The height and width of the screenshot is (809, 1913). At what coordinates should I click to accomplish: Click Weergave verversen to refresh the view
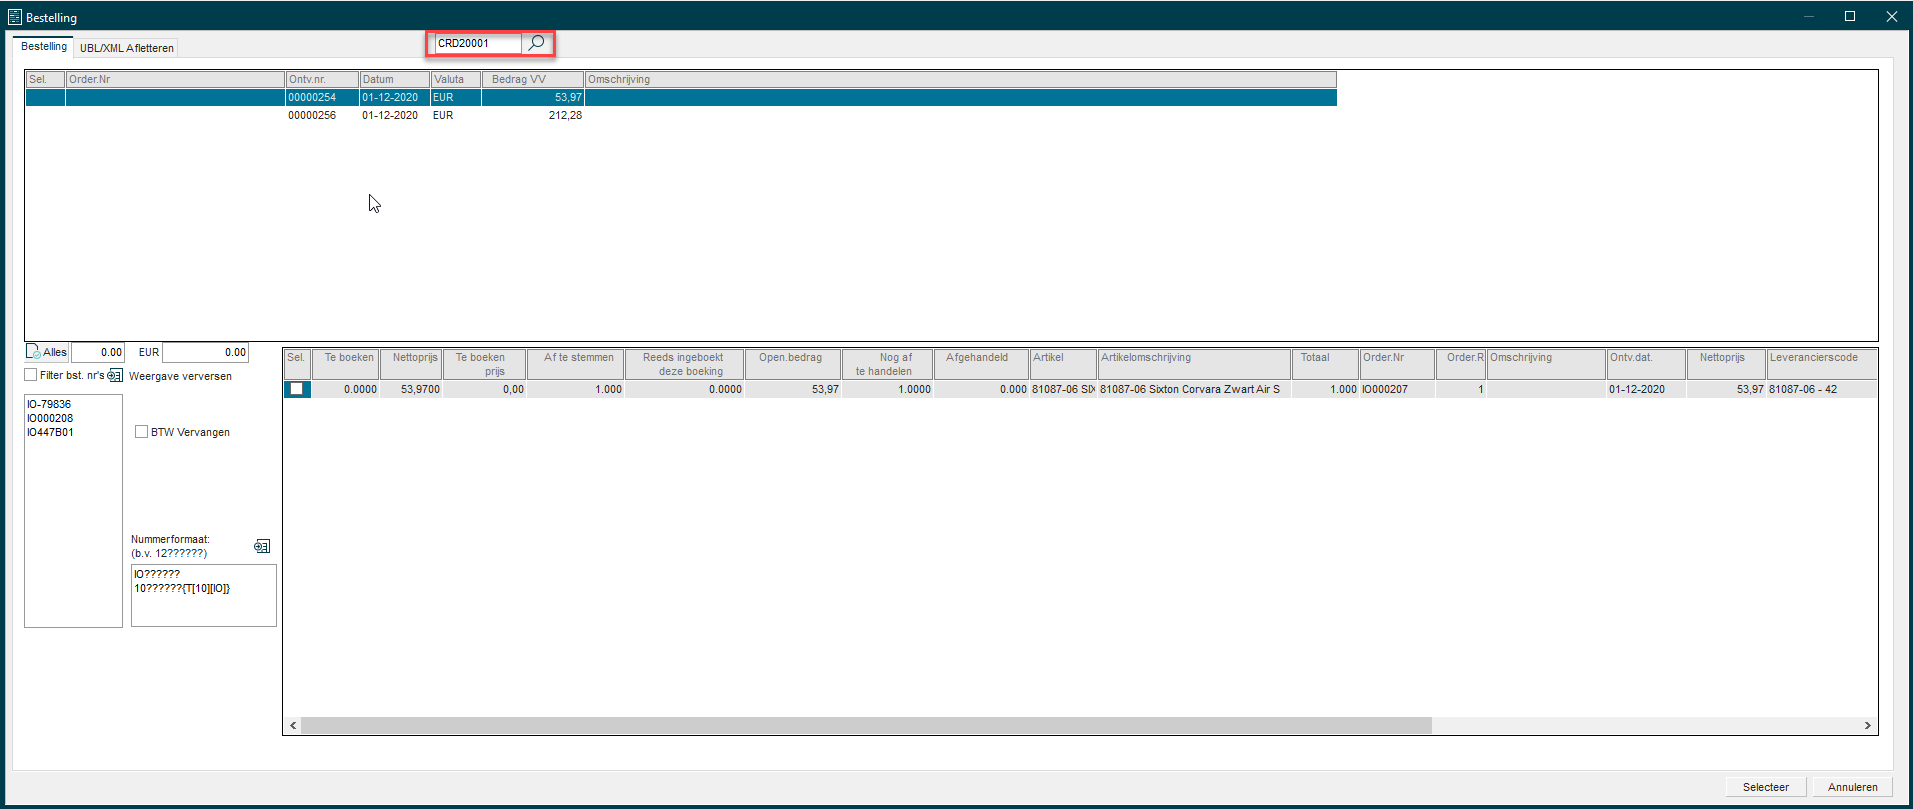coord(180,376)
